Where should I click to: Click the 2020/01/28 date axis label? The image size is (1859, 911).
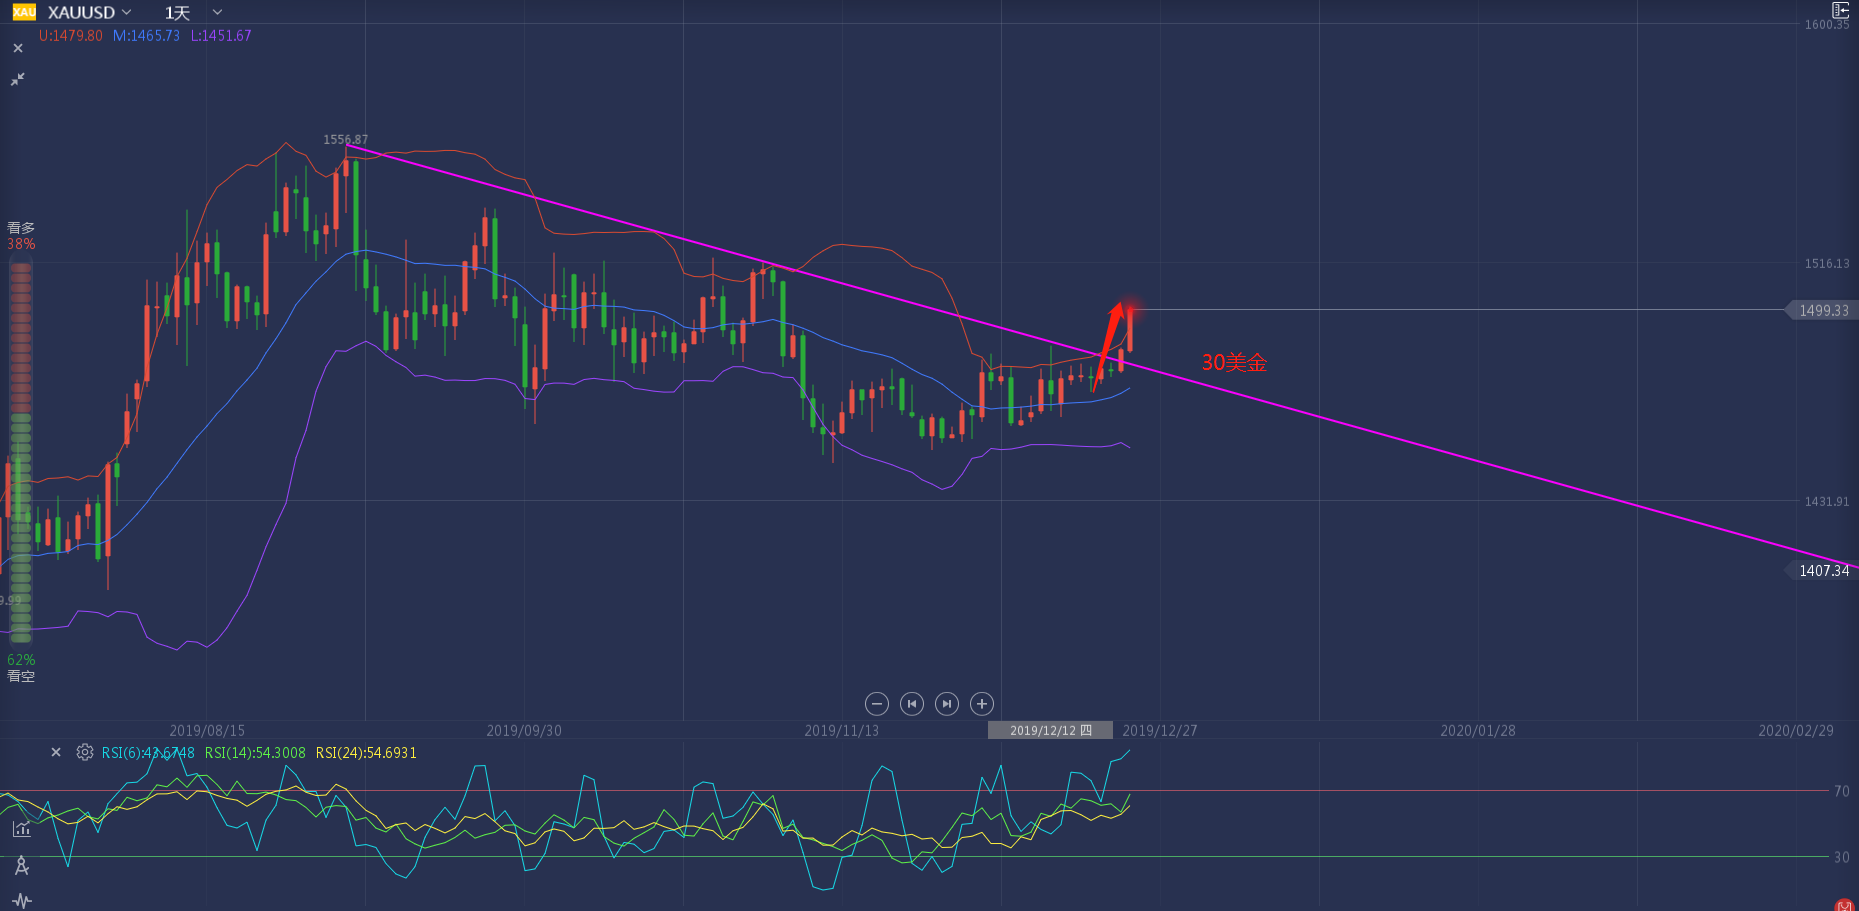pos(1478,731)
